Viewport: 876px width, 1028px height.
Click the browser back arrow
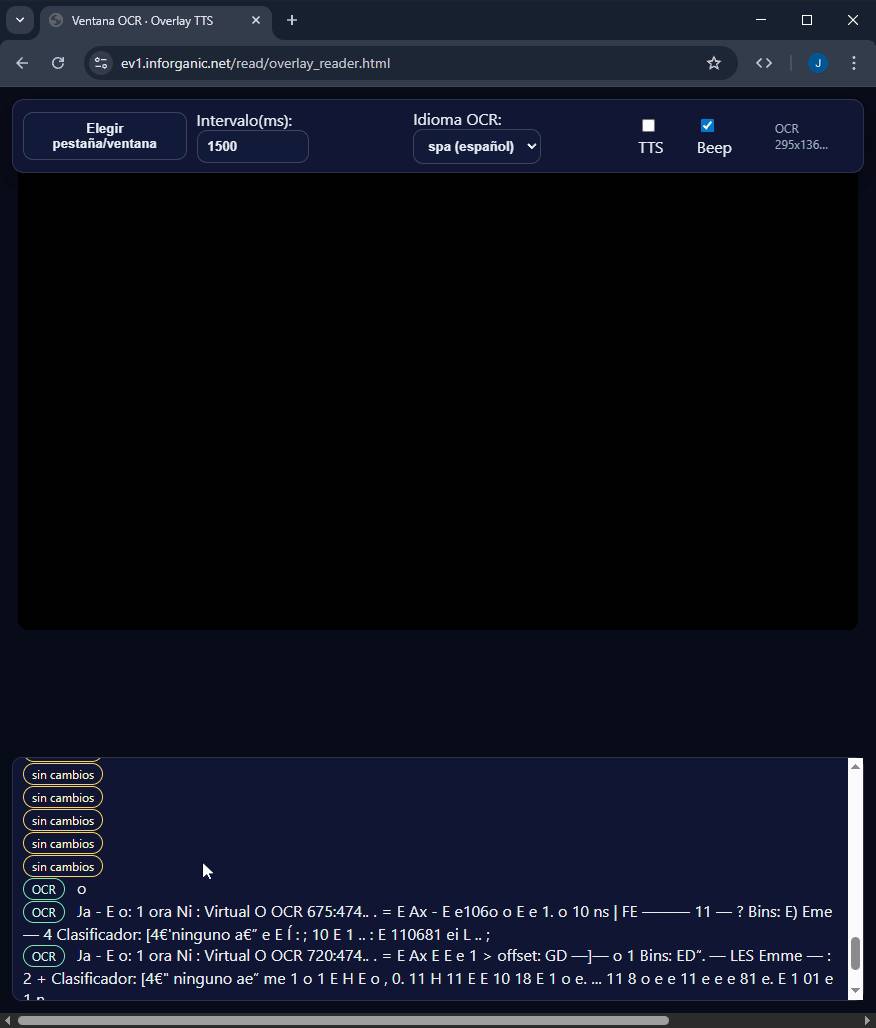pos(22,63)
